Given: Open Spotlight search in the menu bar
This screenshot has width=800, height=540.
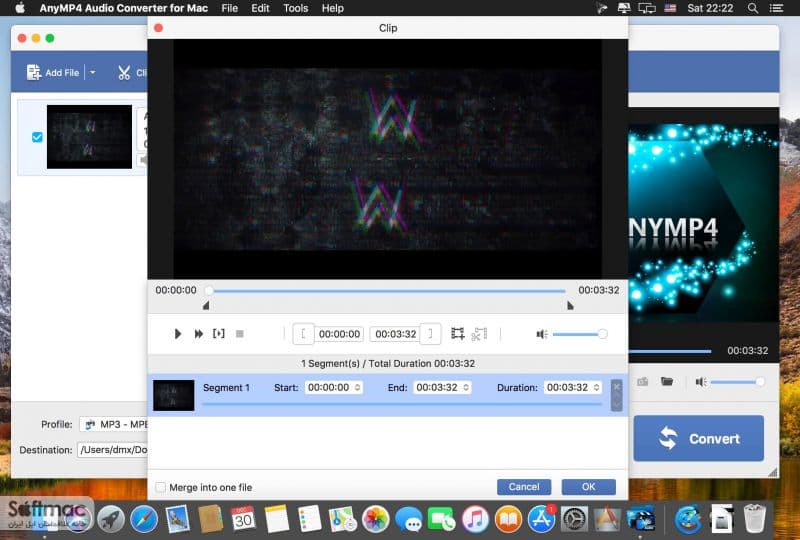Looking at the screenshot, I should tap(753, 8).
